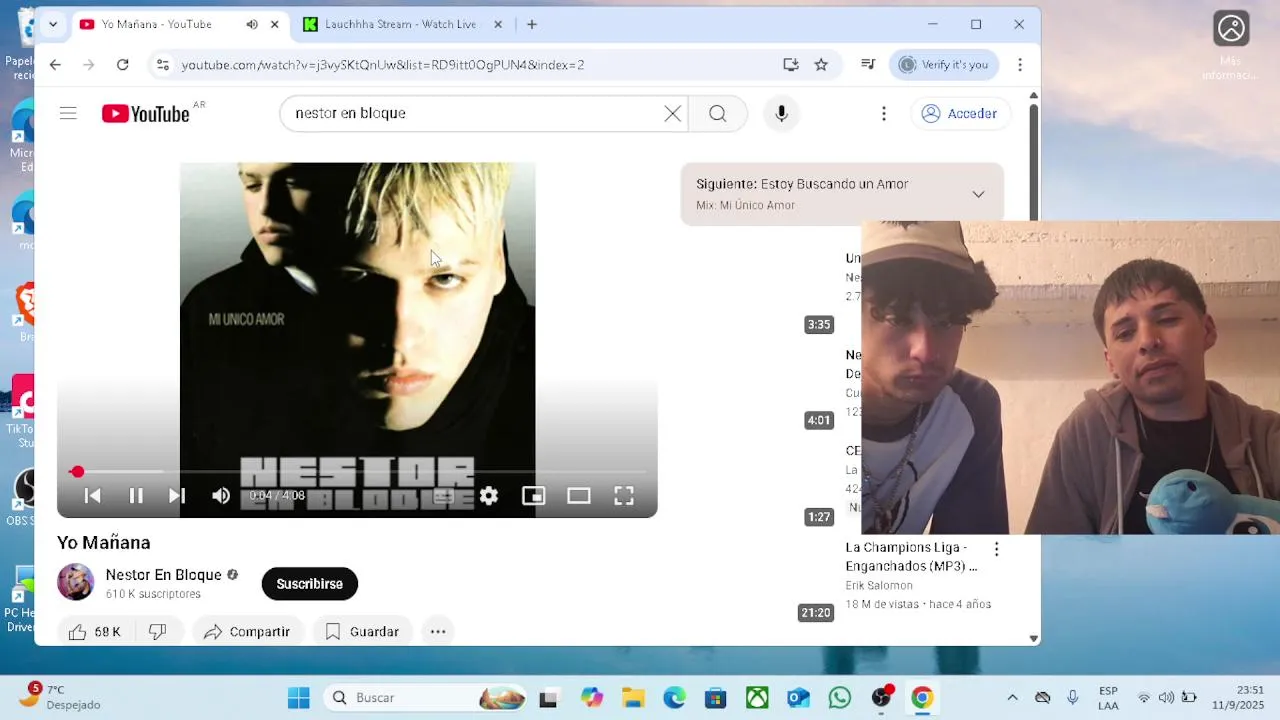The height and width of the screenshot is (720, 1280).
Task: Start voice search with the microphone
Action: (782, 113)
